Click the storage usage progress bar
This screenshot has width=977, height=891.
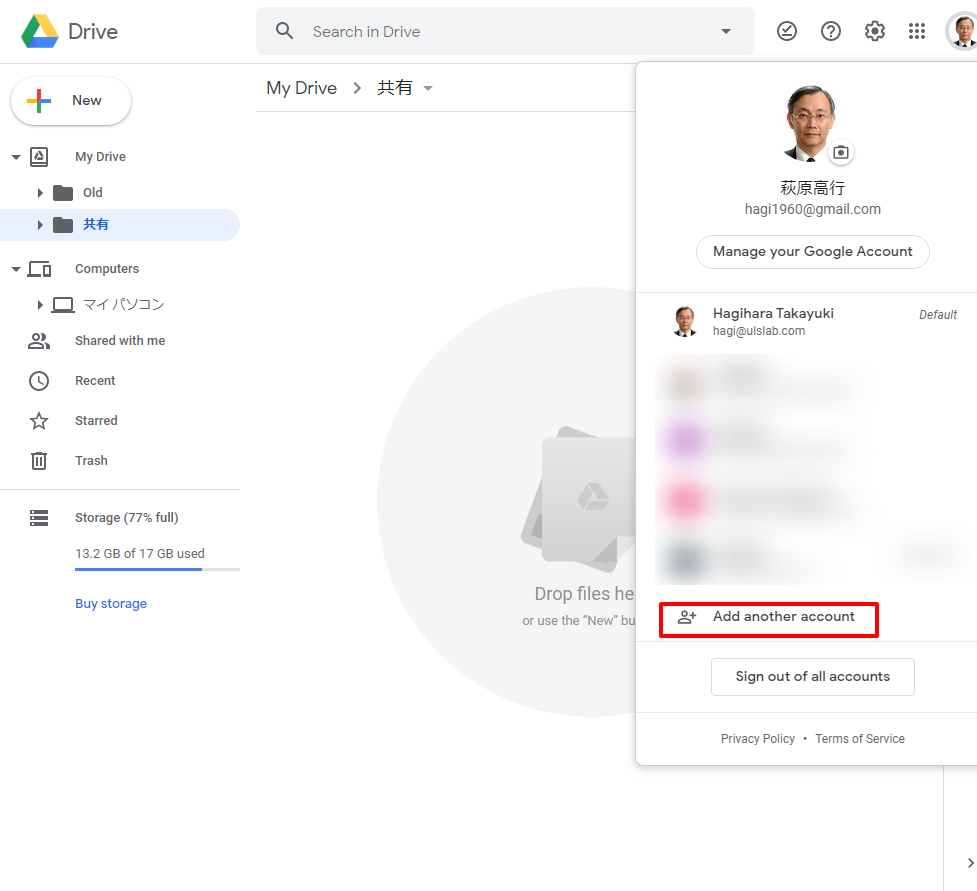157,569
